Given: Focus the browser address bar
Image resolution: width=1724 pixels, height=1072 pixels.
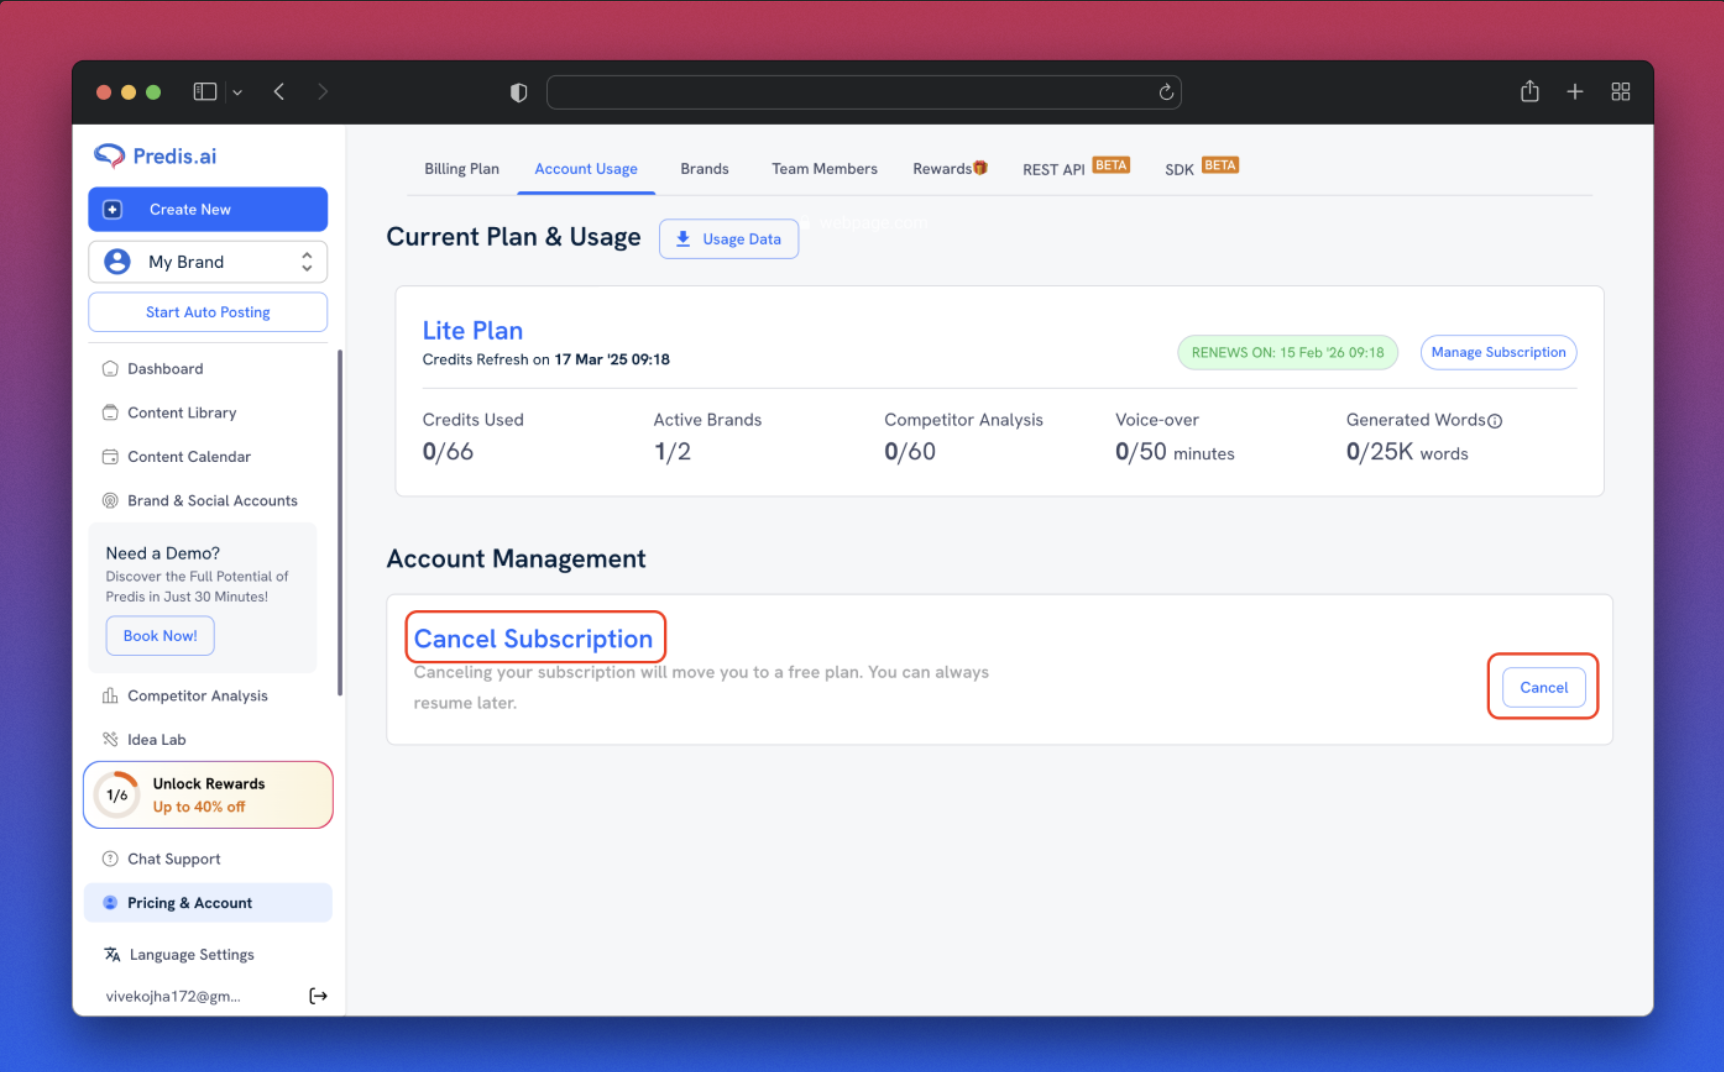Looking at the screenshot, I should click(864, 92).
